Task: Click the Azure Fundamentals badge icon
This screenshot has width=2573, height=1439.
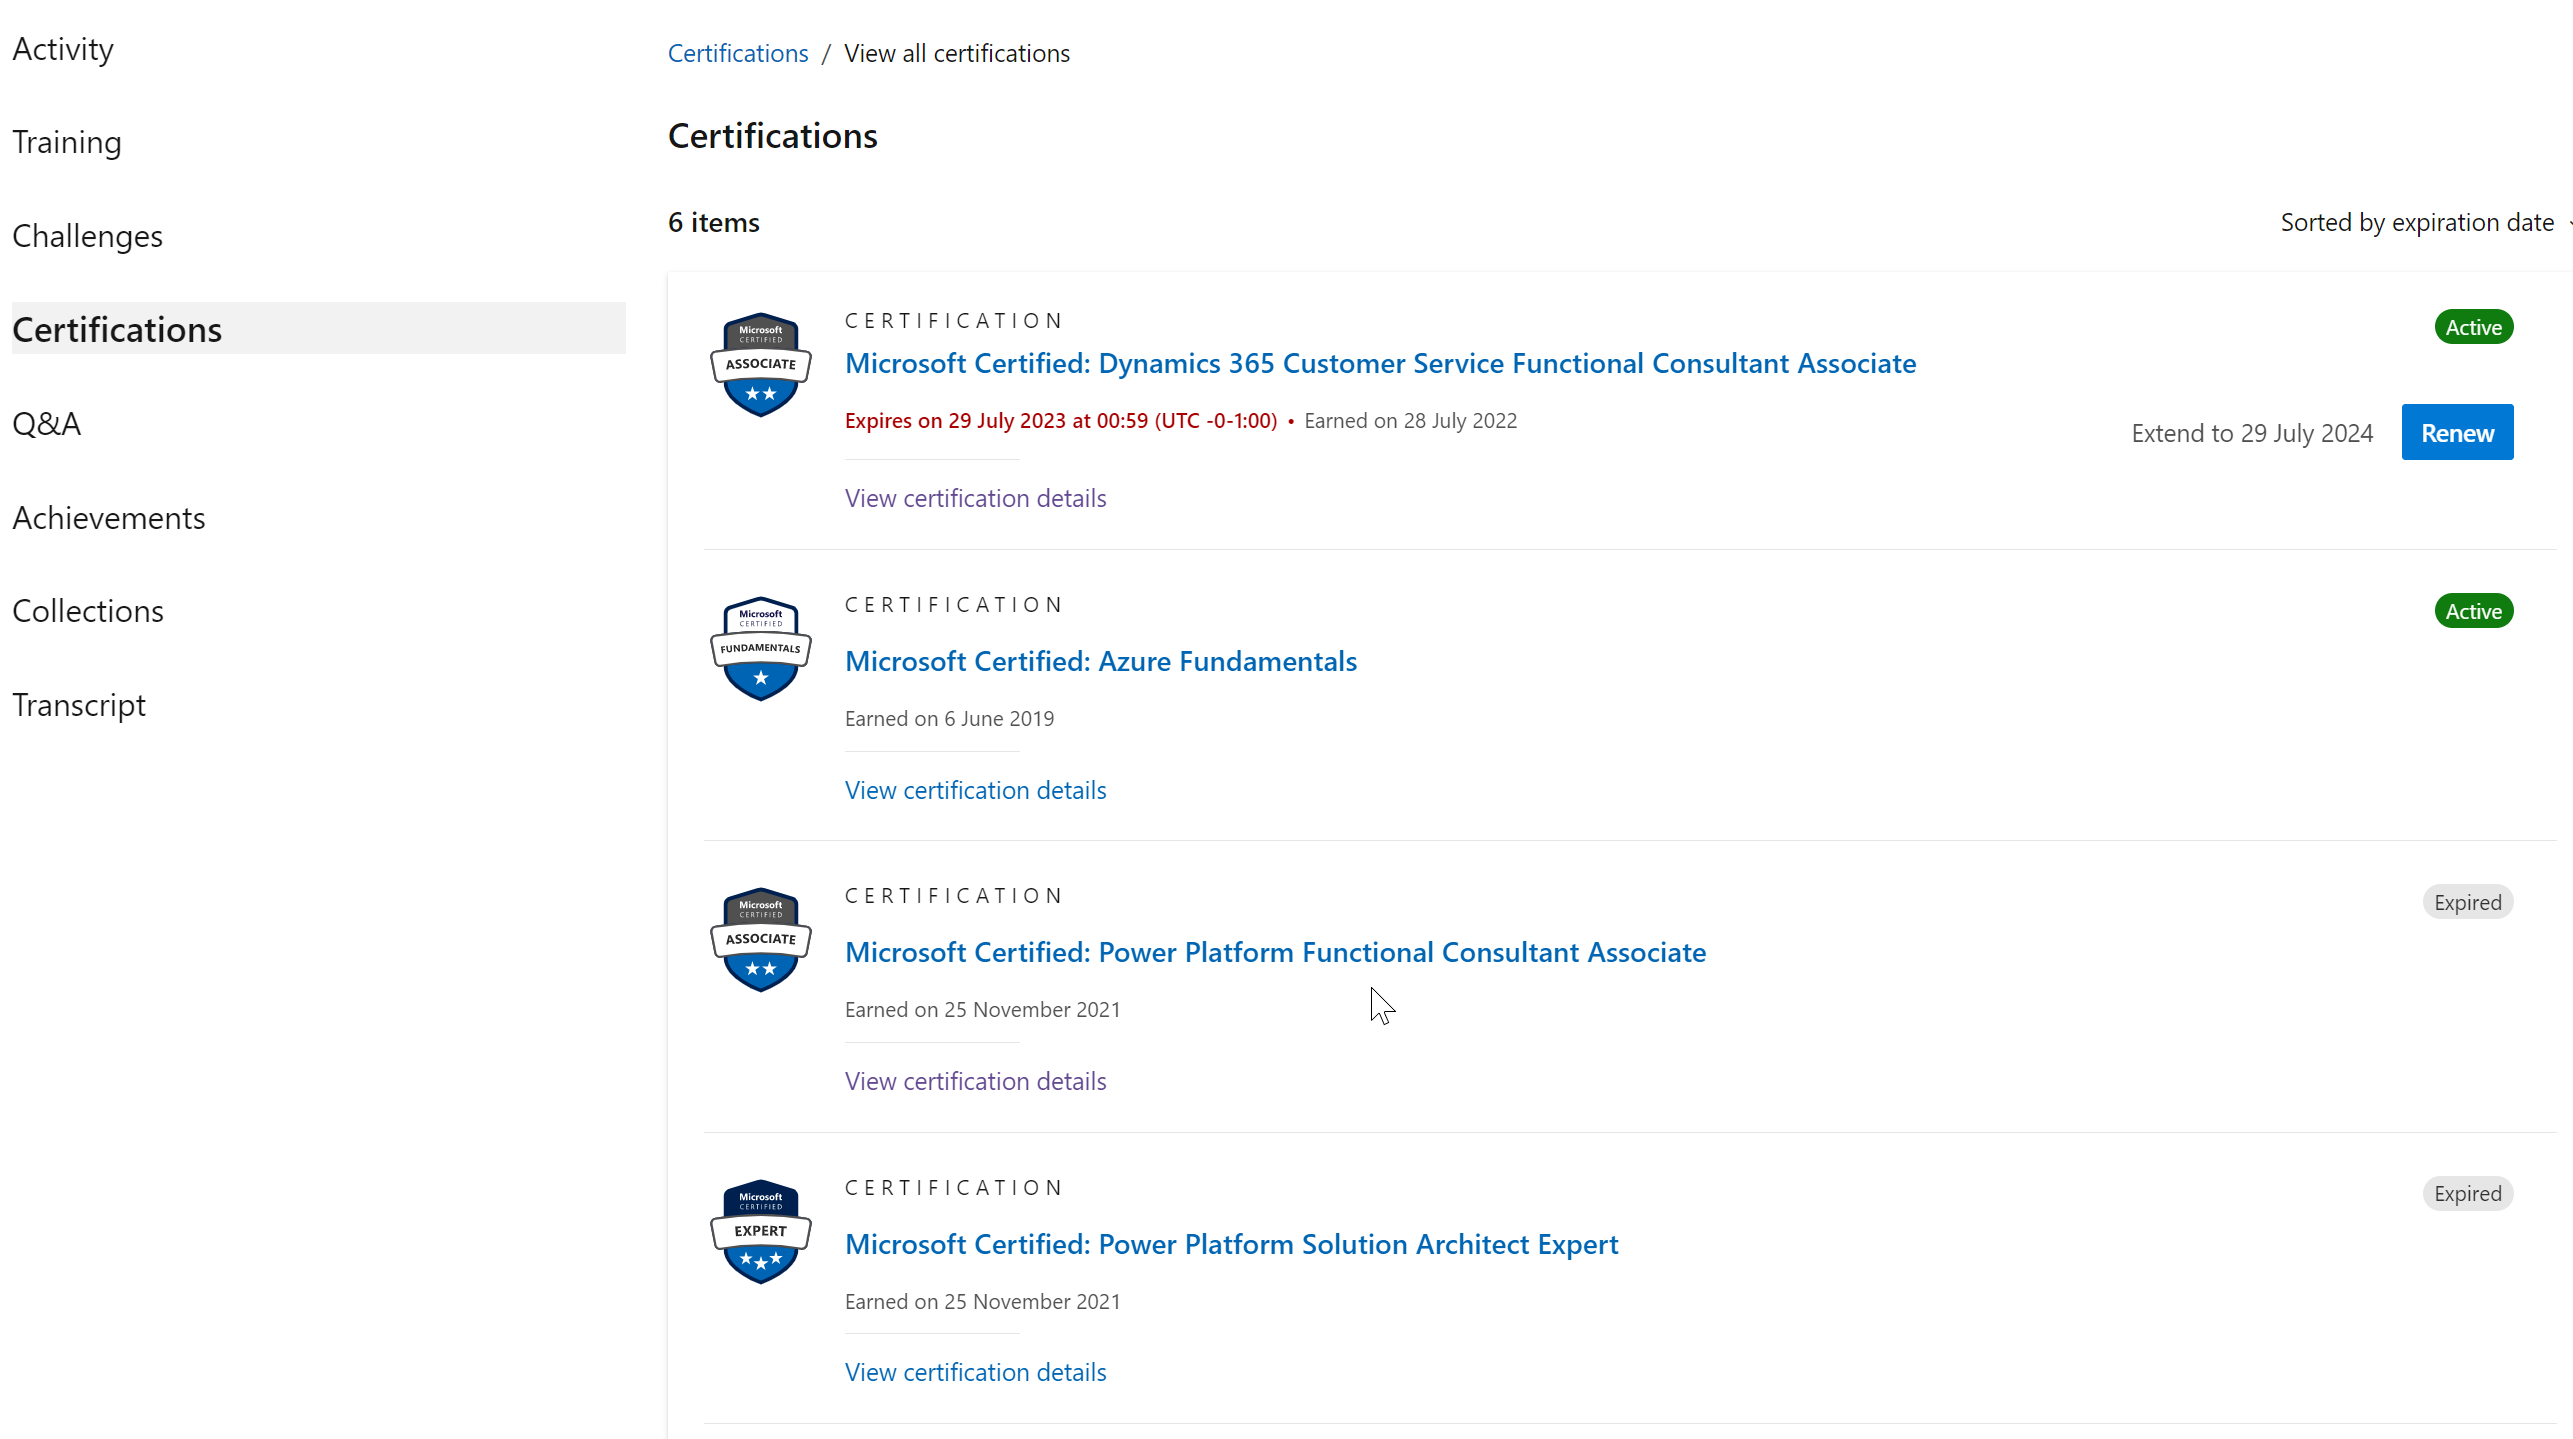Action: pyautogui.click(x=759, y=648)
